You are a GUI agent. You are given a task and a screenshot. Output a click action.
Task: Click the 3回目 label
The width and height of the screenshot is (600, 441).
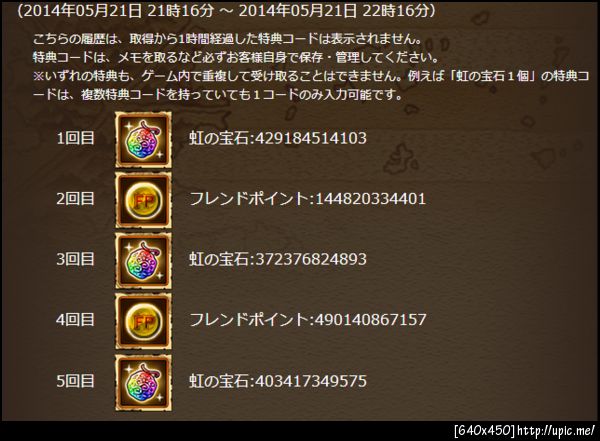tap(75, 260)
